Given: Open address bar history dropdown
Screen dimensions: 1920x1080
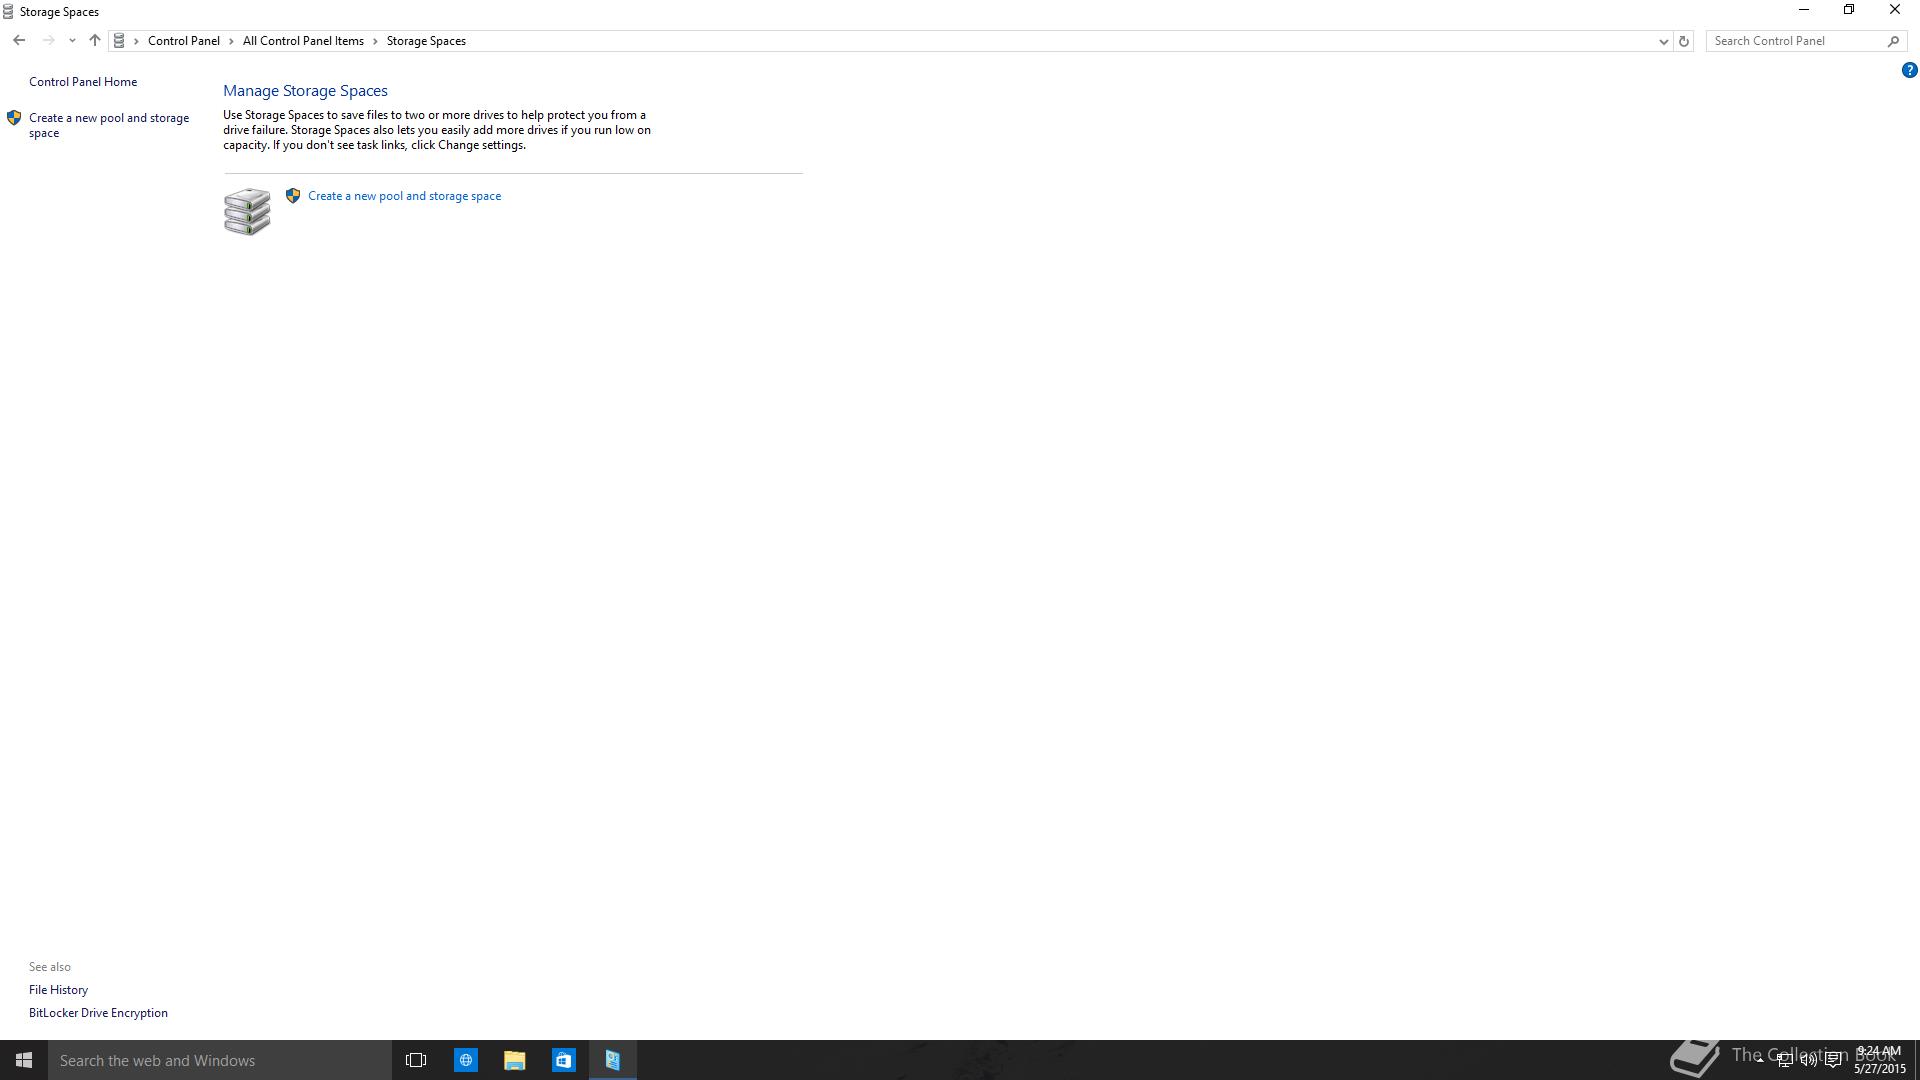Looking at the screenshot, I should (x=1663, y=41).
